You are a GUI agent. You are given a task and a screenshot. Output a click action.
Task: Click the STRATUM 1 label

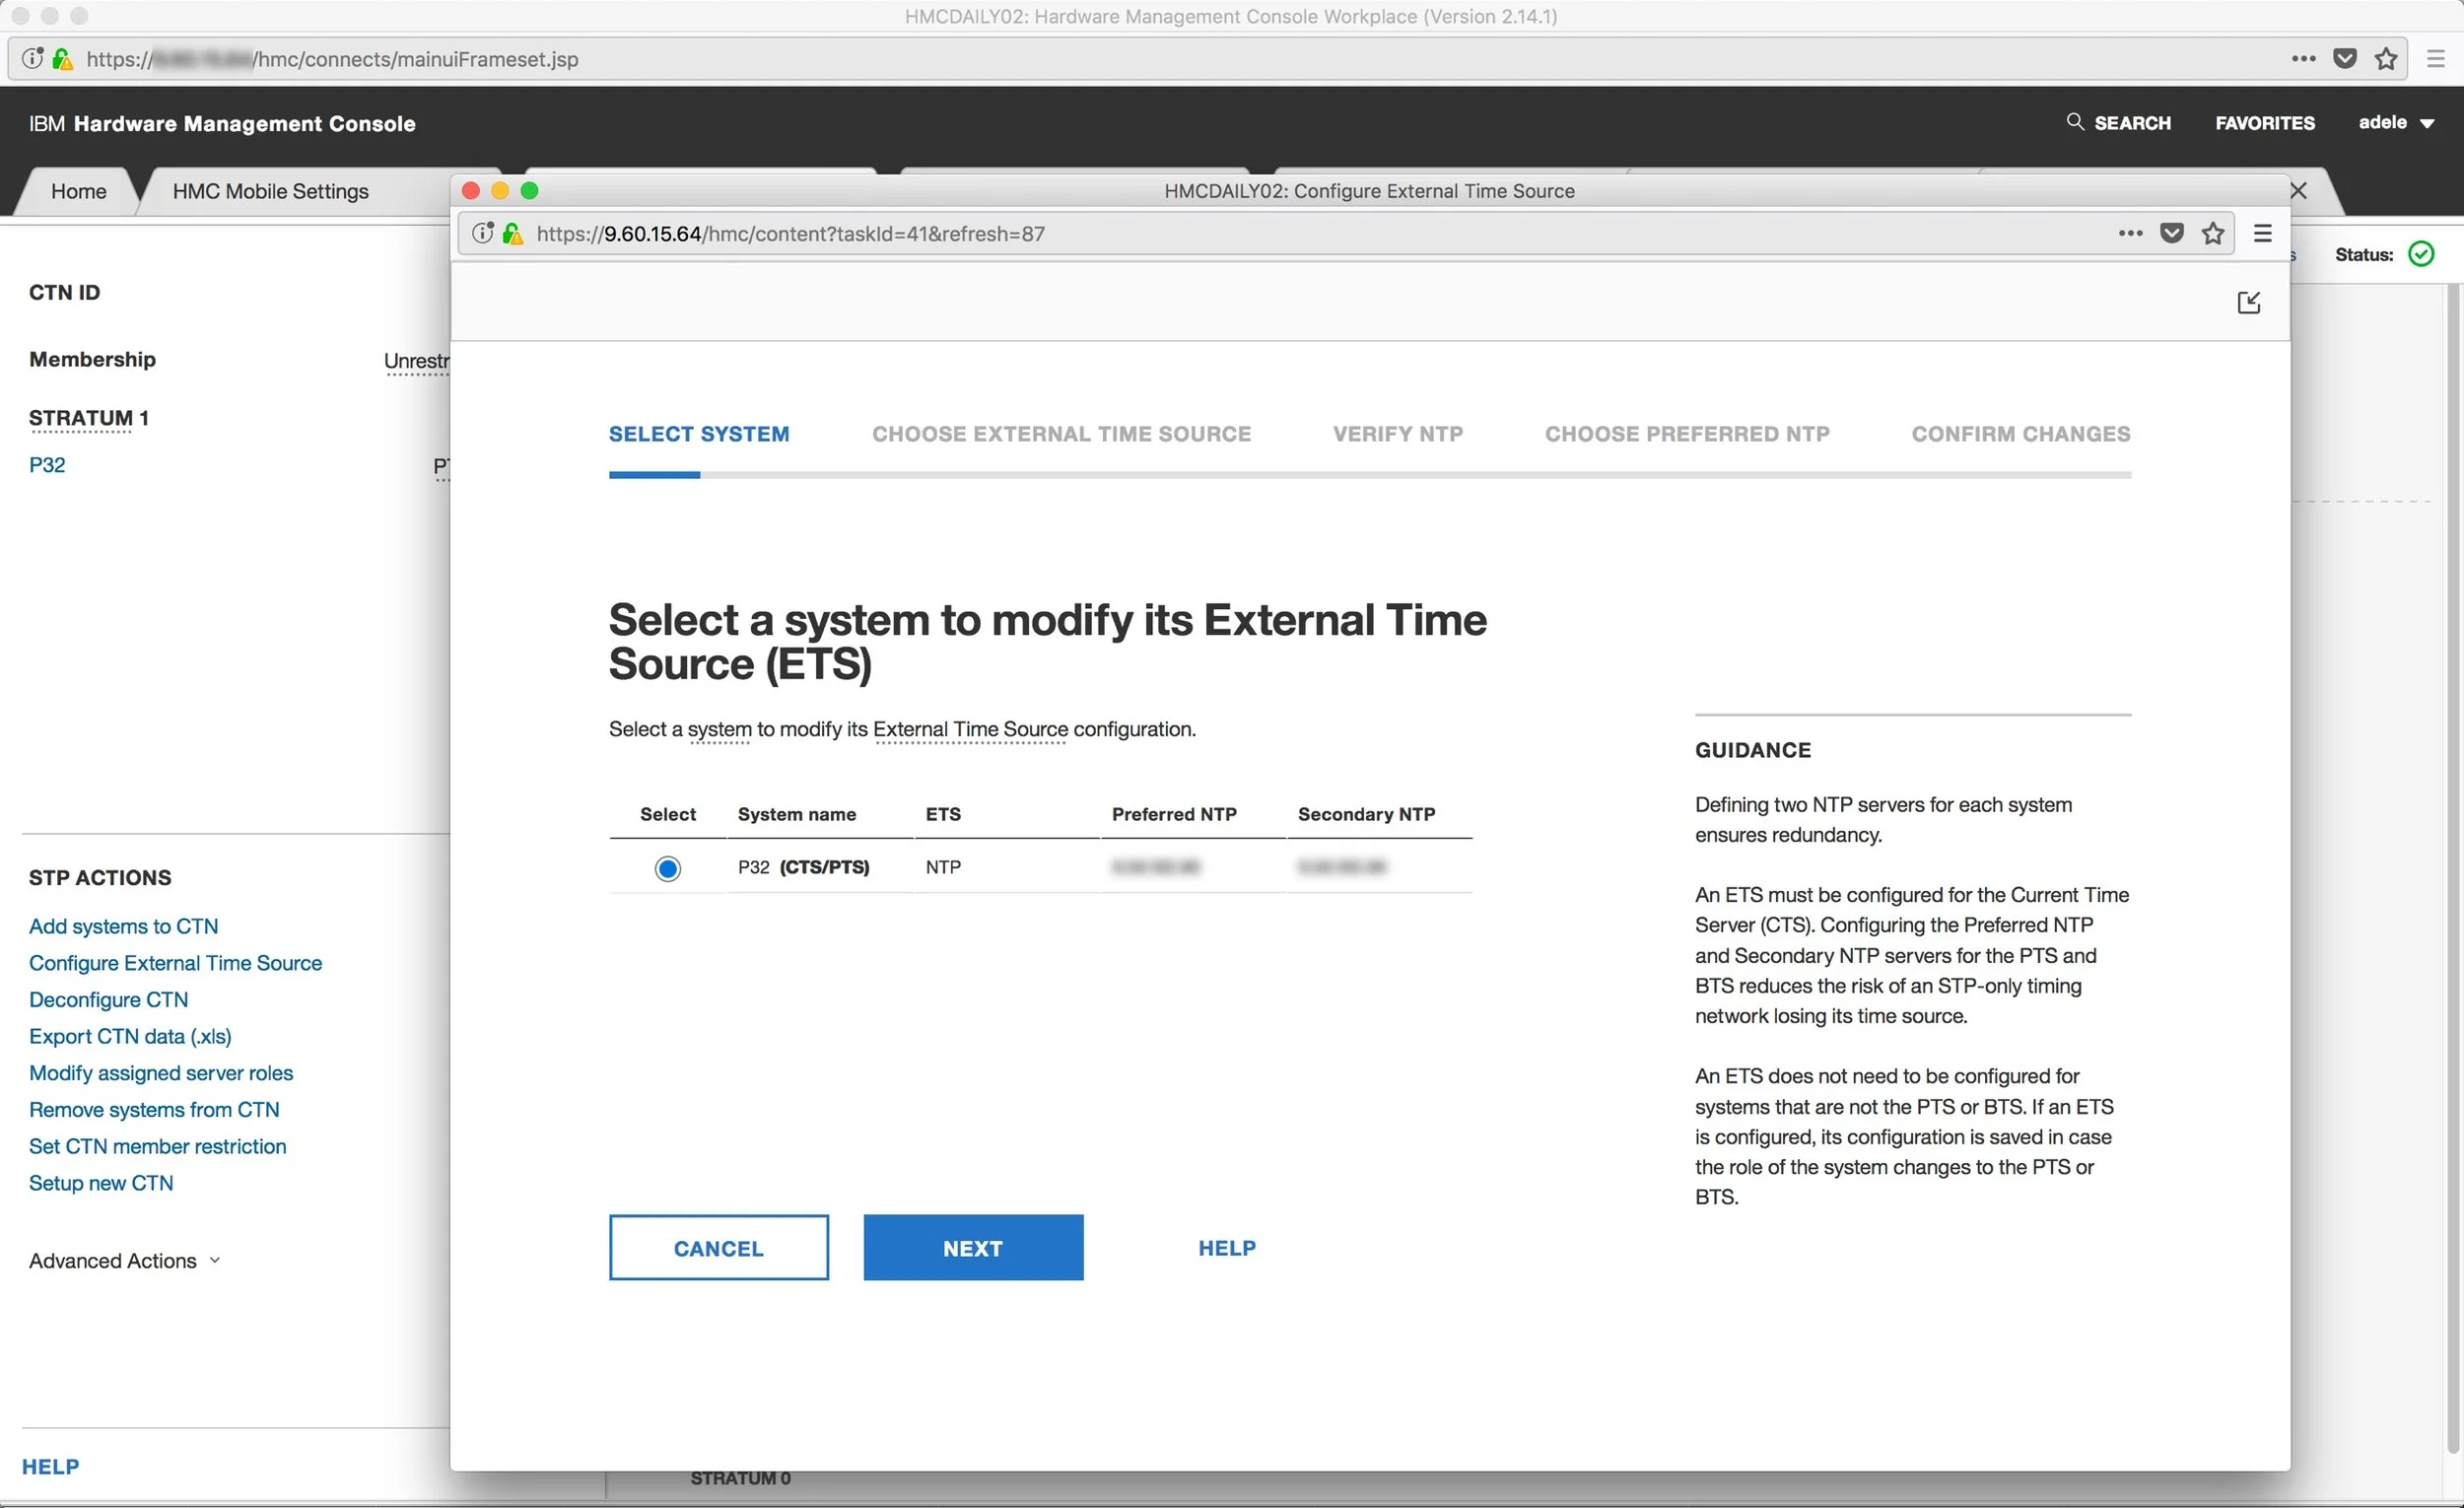coord(89,418)
